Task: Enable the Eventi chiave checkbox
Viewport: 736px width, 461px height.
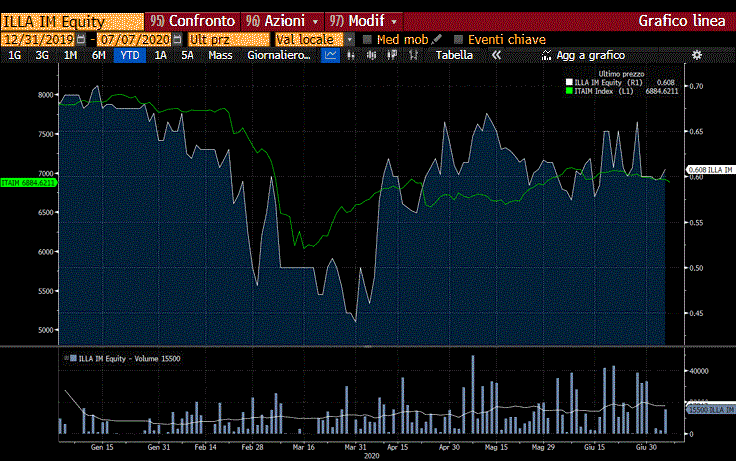Action: [x=459, y=39]
